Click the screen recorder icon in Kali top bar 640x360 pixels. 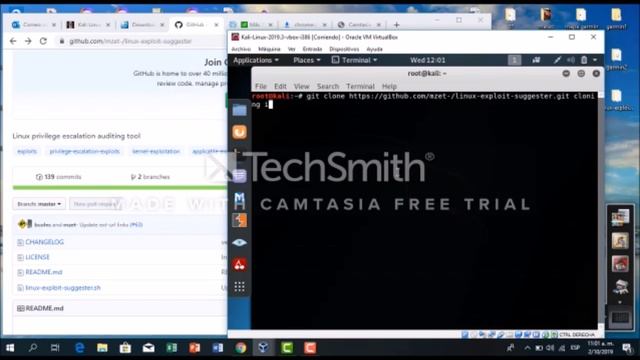[x=536, y=60]
